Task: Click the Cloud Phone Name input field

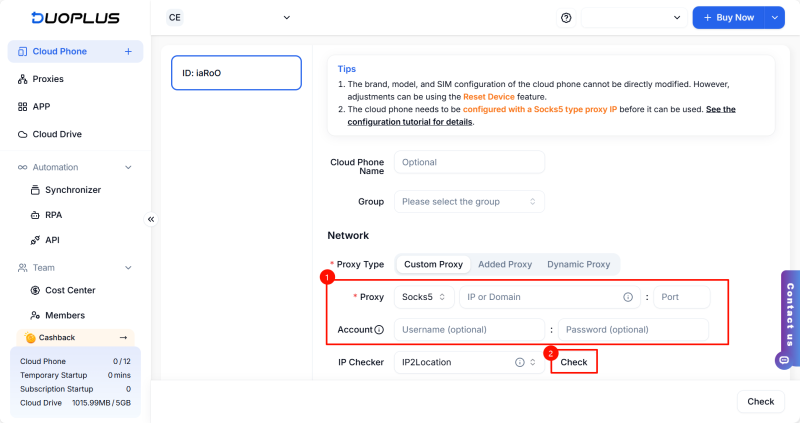Action: point(469,162)
